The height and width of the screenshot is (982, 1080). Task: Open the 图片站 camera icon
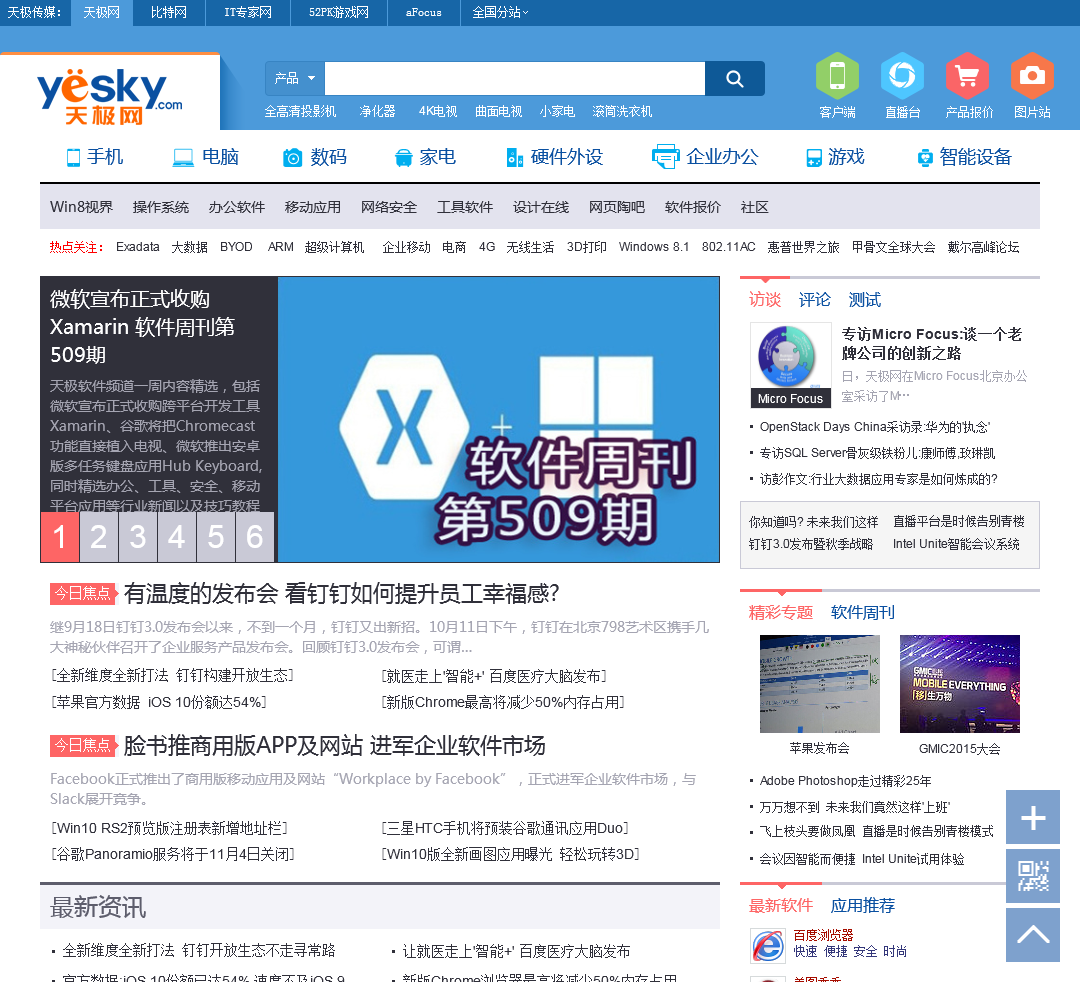(x=1032, y=76)
